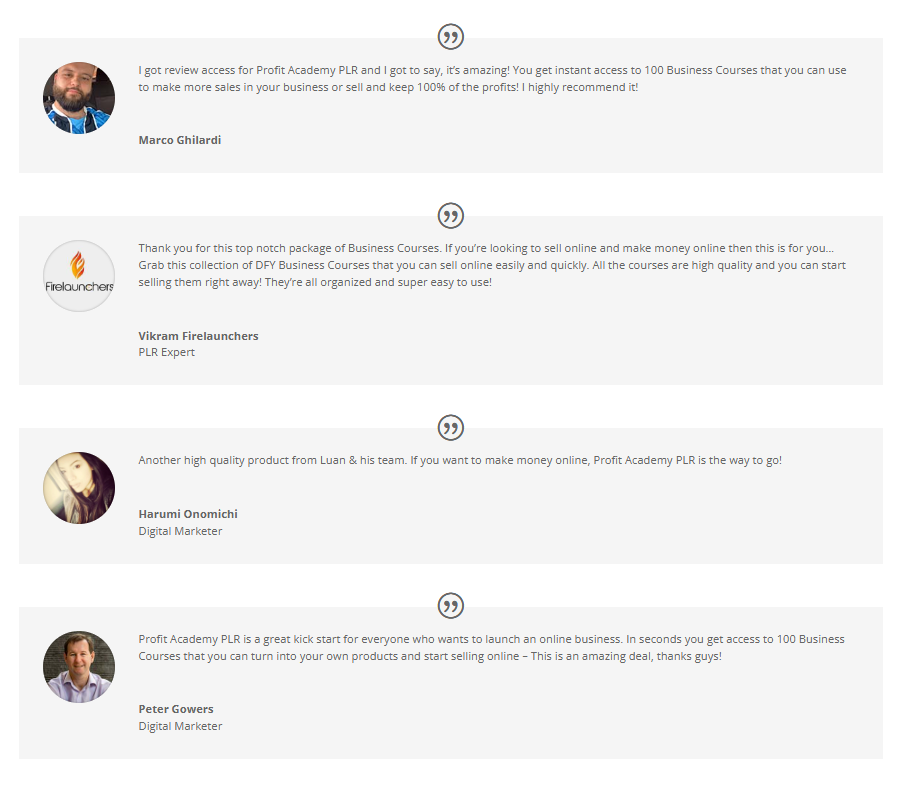
Task: Click 'Digital Marketer' under Peter Gowers
Action: 180,726
